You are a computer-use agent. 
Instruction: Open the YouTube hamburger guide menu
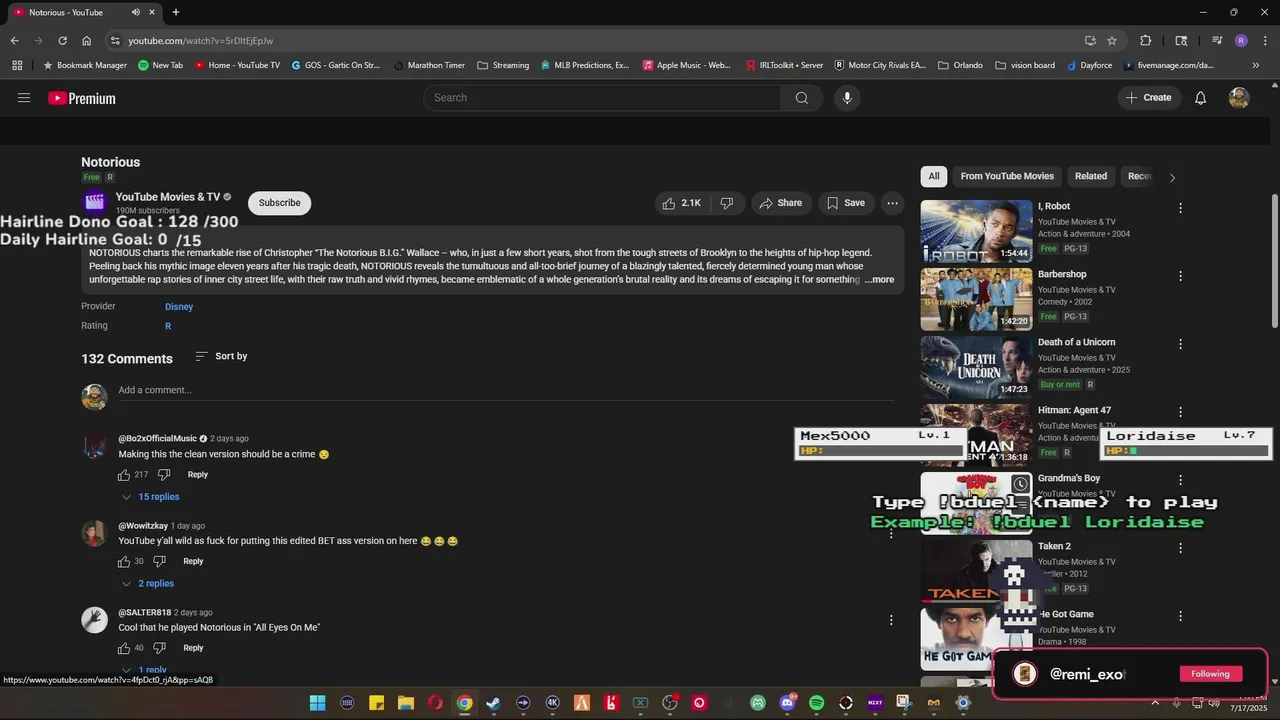24,98
